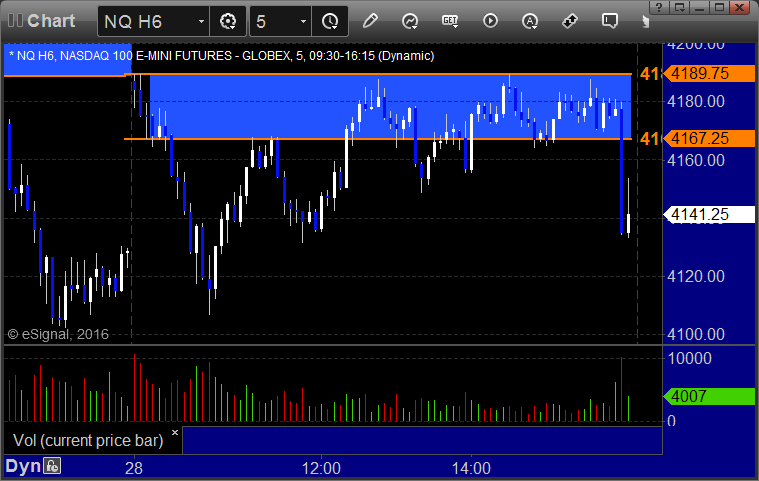The height and width of the screenshot is (481, 759).
Task: Click the 12:00 time axis label
Action: click(x=321, y=468)
